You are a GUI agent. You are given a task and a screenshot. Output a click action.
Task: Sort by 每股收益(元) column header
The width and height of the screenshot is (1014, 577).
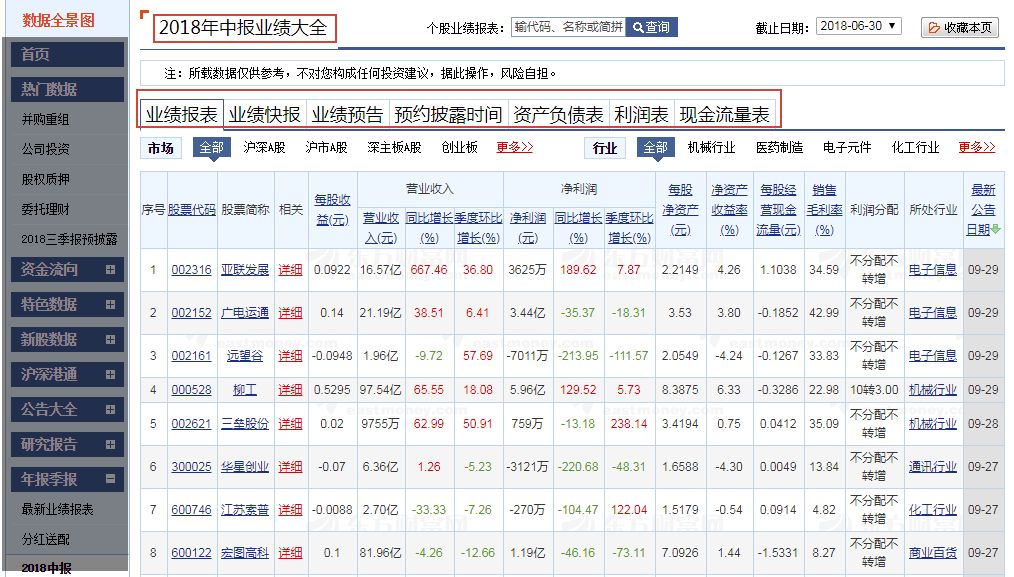click(332, 210)
